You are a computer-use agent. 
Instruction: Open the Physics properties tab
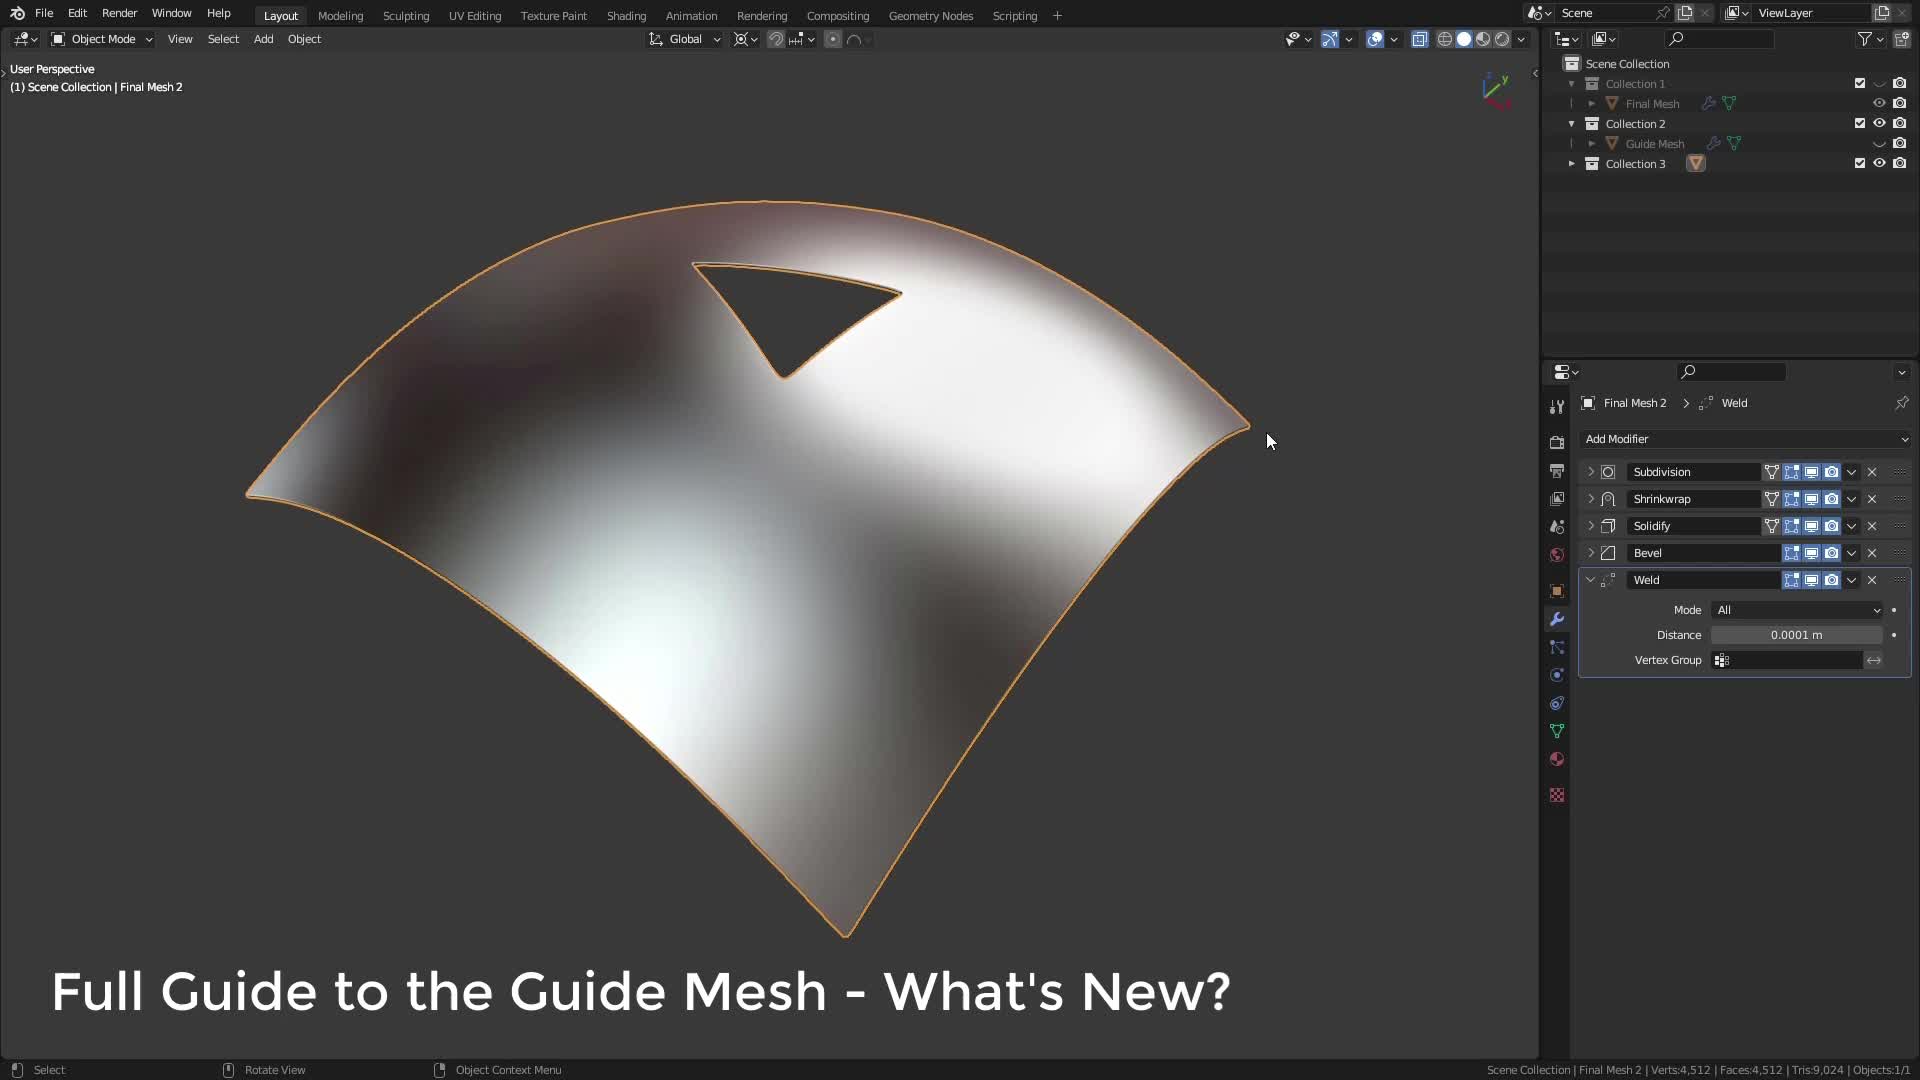point(1557,675)
